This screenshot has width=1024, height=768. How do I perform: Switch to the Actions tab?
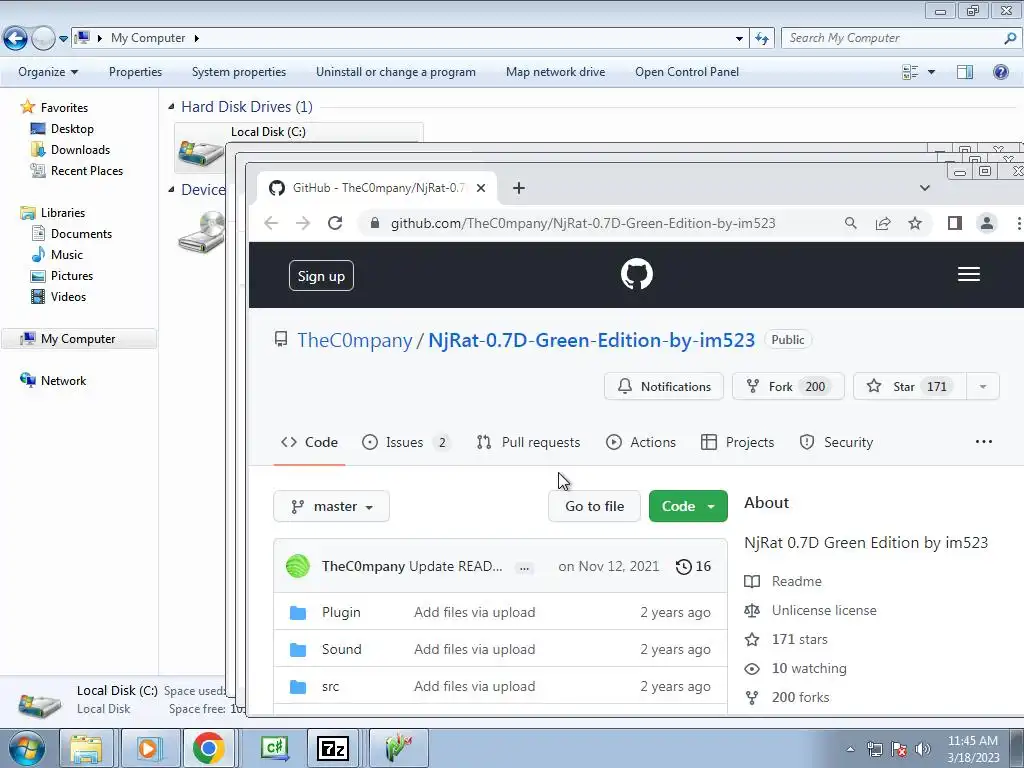point(641,442)
